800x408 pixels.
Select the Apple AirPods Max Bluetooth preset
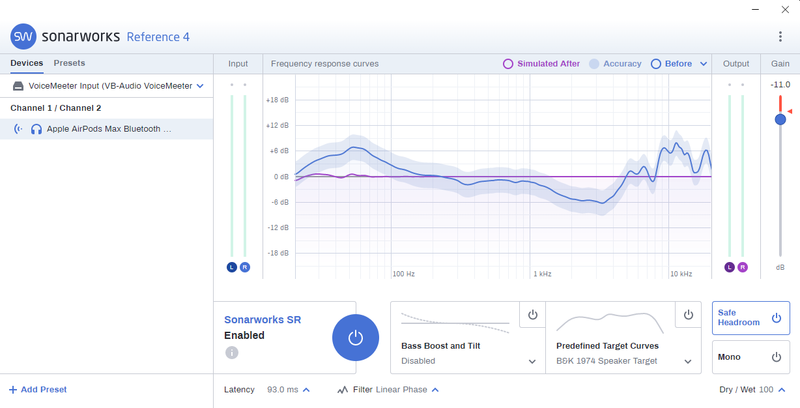107,129
